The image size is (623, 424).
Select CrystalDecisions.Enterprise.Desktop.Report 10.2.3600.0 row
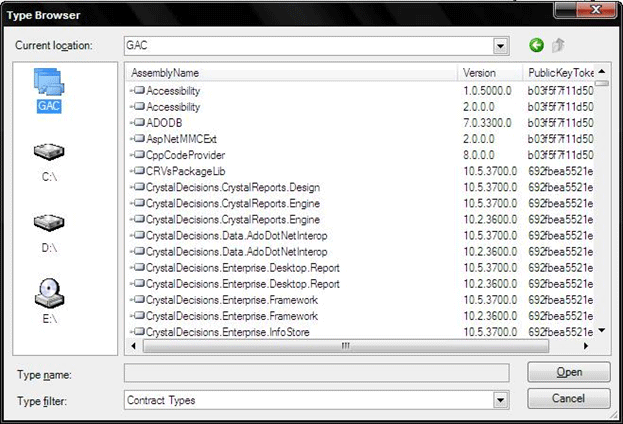[x=361, y=284]
